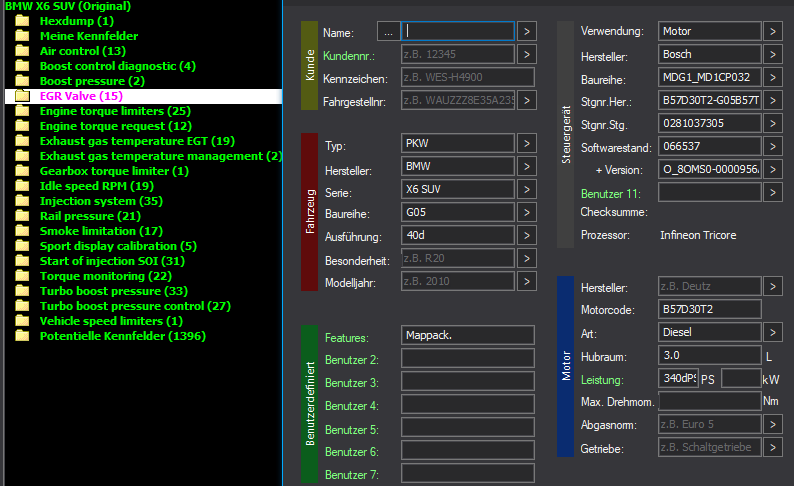Open the arrow beside Modelljahr field

click(527, 281)
